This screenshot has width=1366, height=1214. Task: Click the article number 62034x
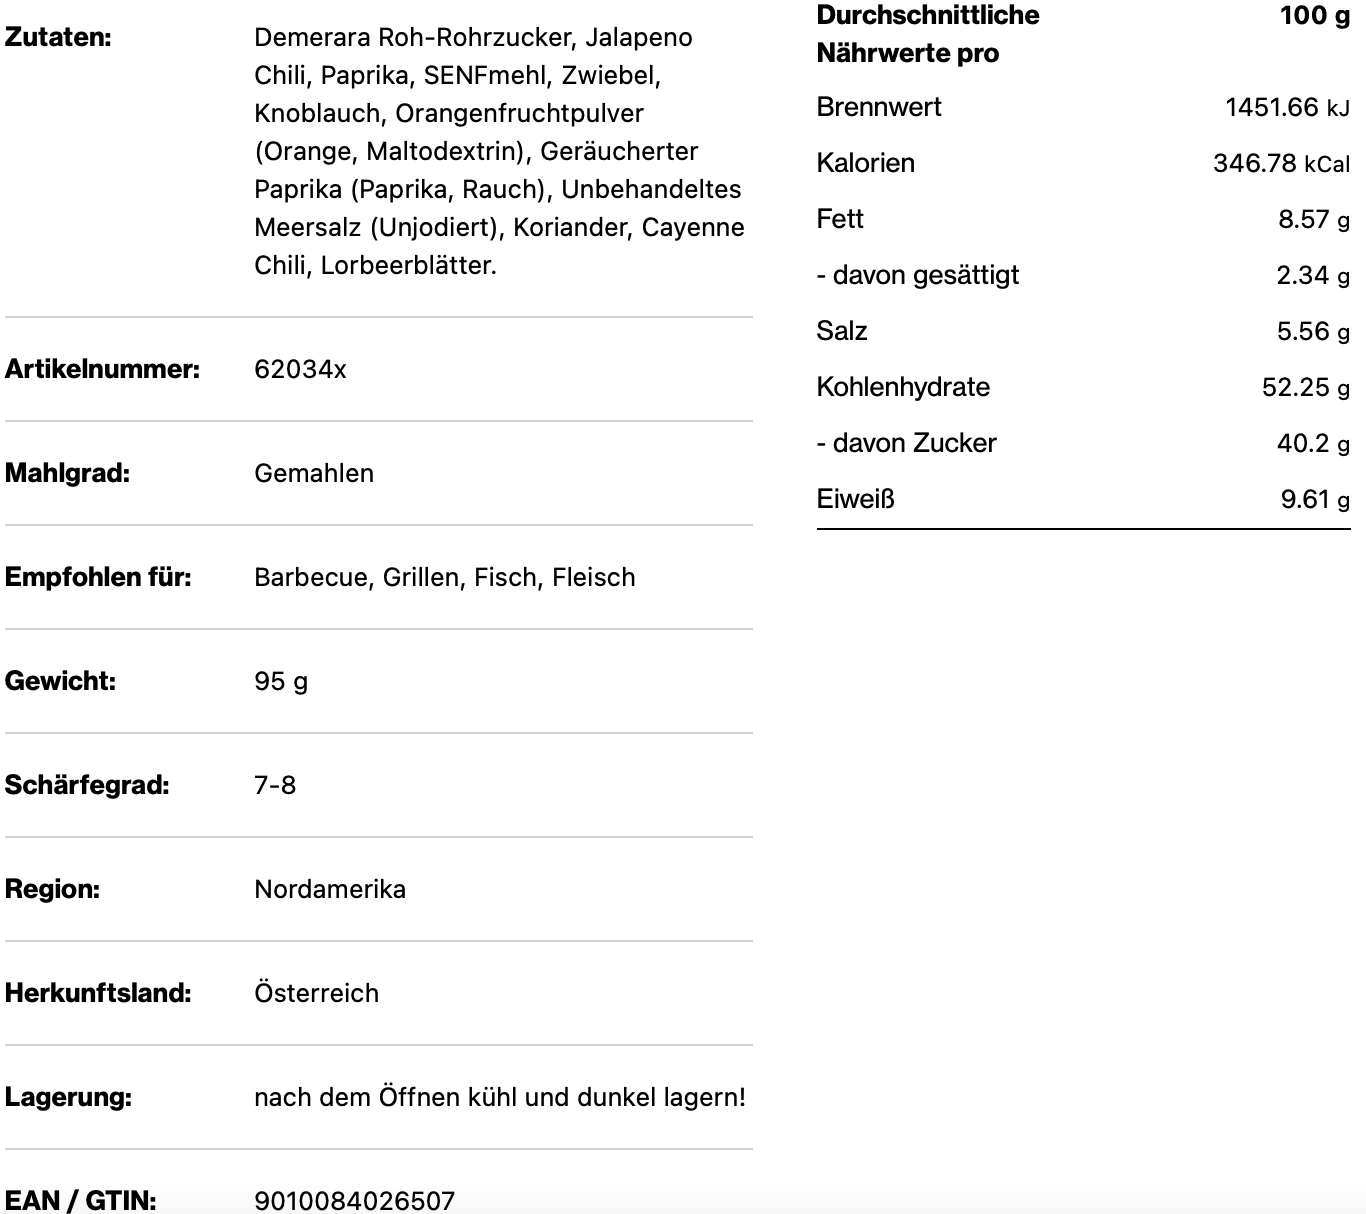[300, 369]
